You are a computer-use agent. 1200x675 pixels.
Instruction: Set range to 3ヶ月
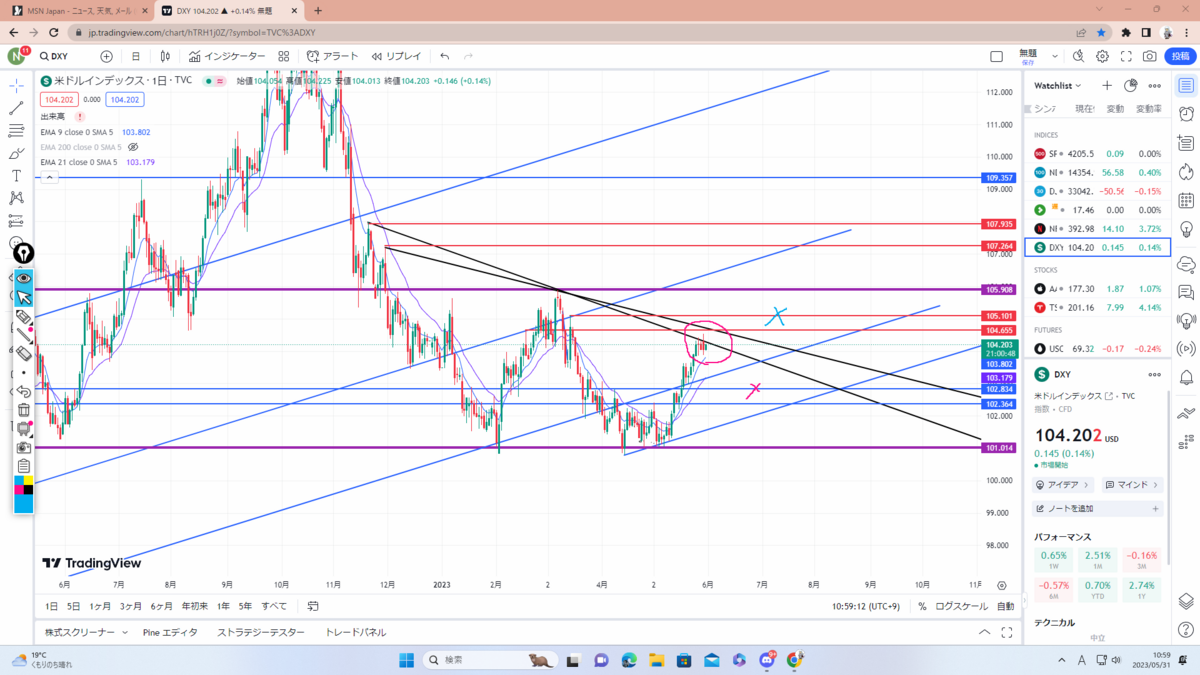[130, 606]
